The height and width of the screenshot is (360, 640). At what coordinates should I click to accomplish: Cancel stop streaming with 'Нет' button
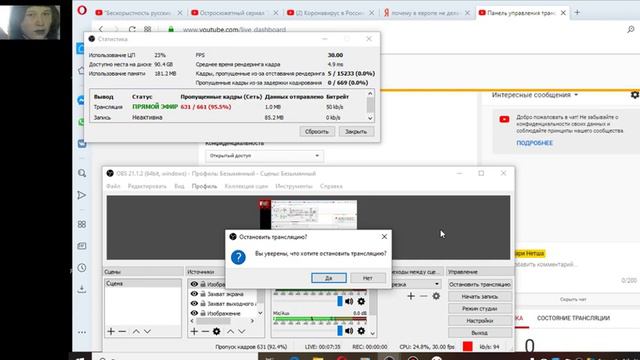coord(368,278)
